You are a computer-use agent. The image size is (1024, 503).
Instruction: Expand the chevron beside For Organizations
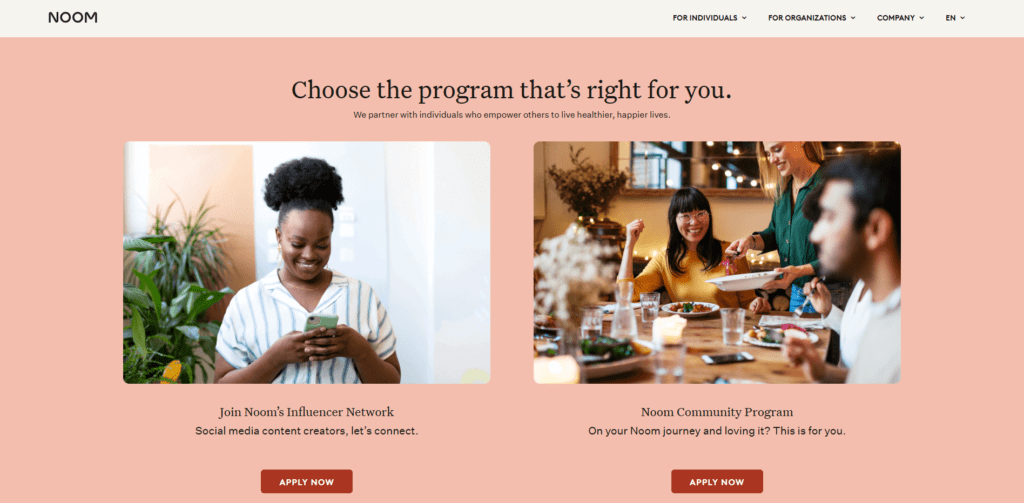click(x=852, y=18)
